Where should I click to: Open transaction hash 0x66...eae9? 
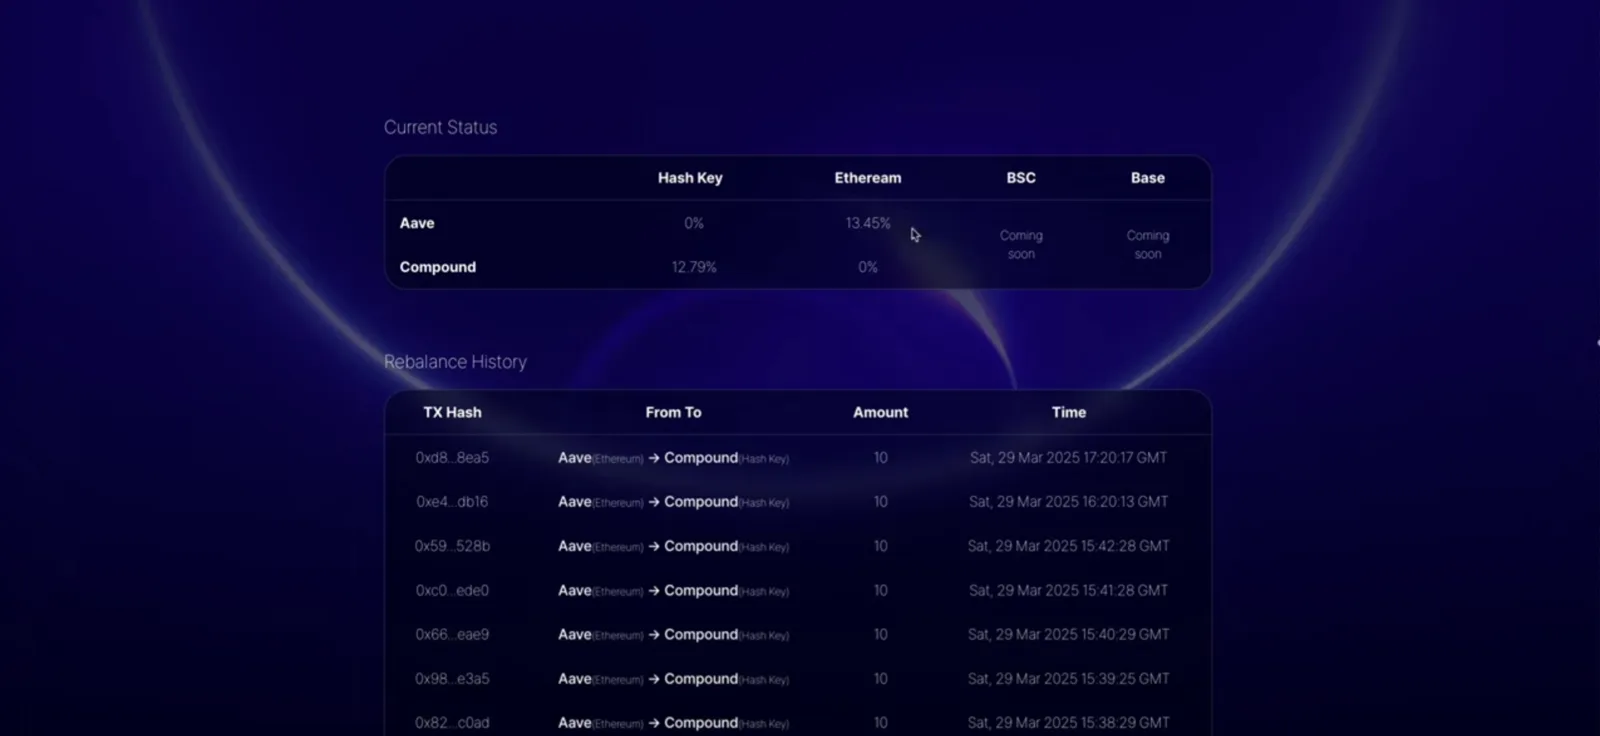pyautogui.click(x=452, y=634)
